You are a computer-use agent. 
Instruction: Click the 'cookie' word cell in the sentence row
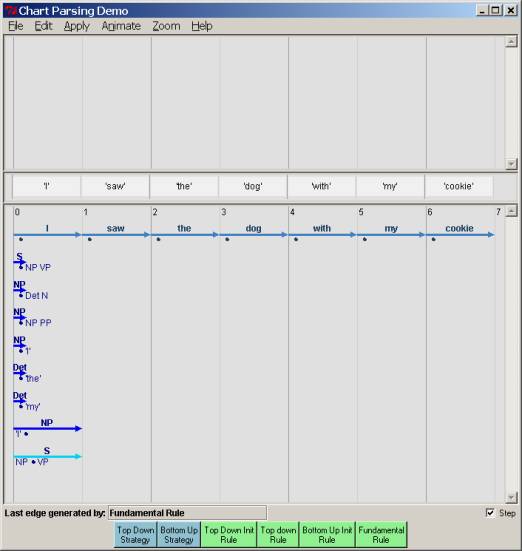coord(459,186)
